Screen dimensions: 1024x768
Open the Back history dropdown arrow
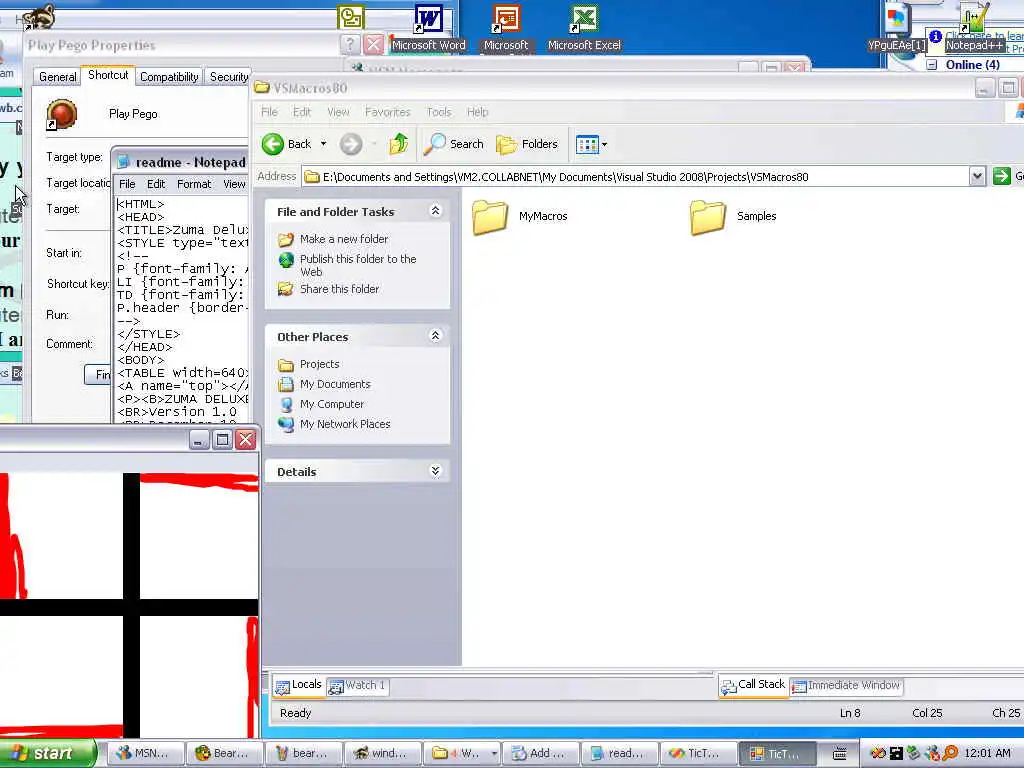pyautogui.click(x=323, y=144)
